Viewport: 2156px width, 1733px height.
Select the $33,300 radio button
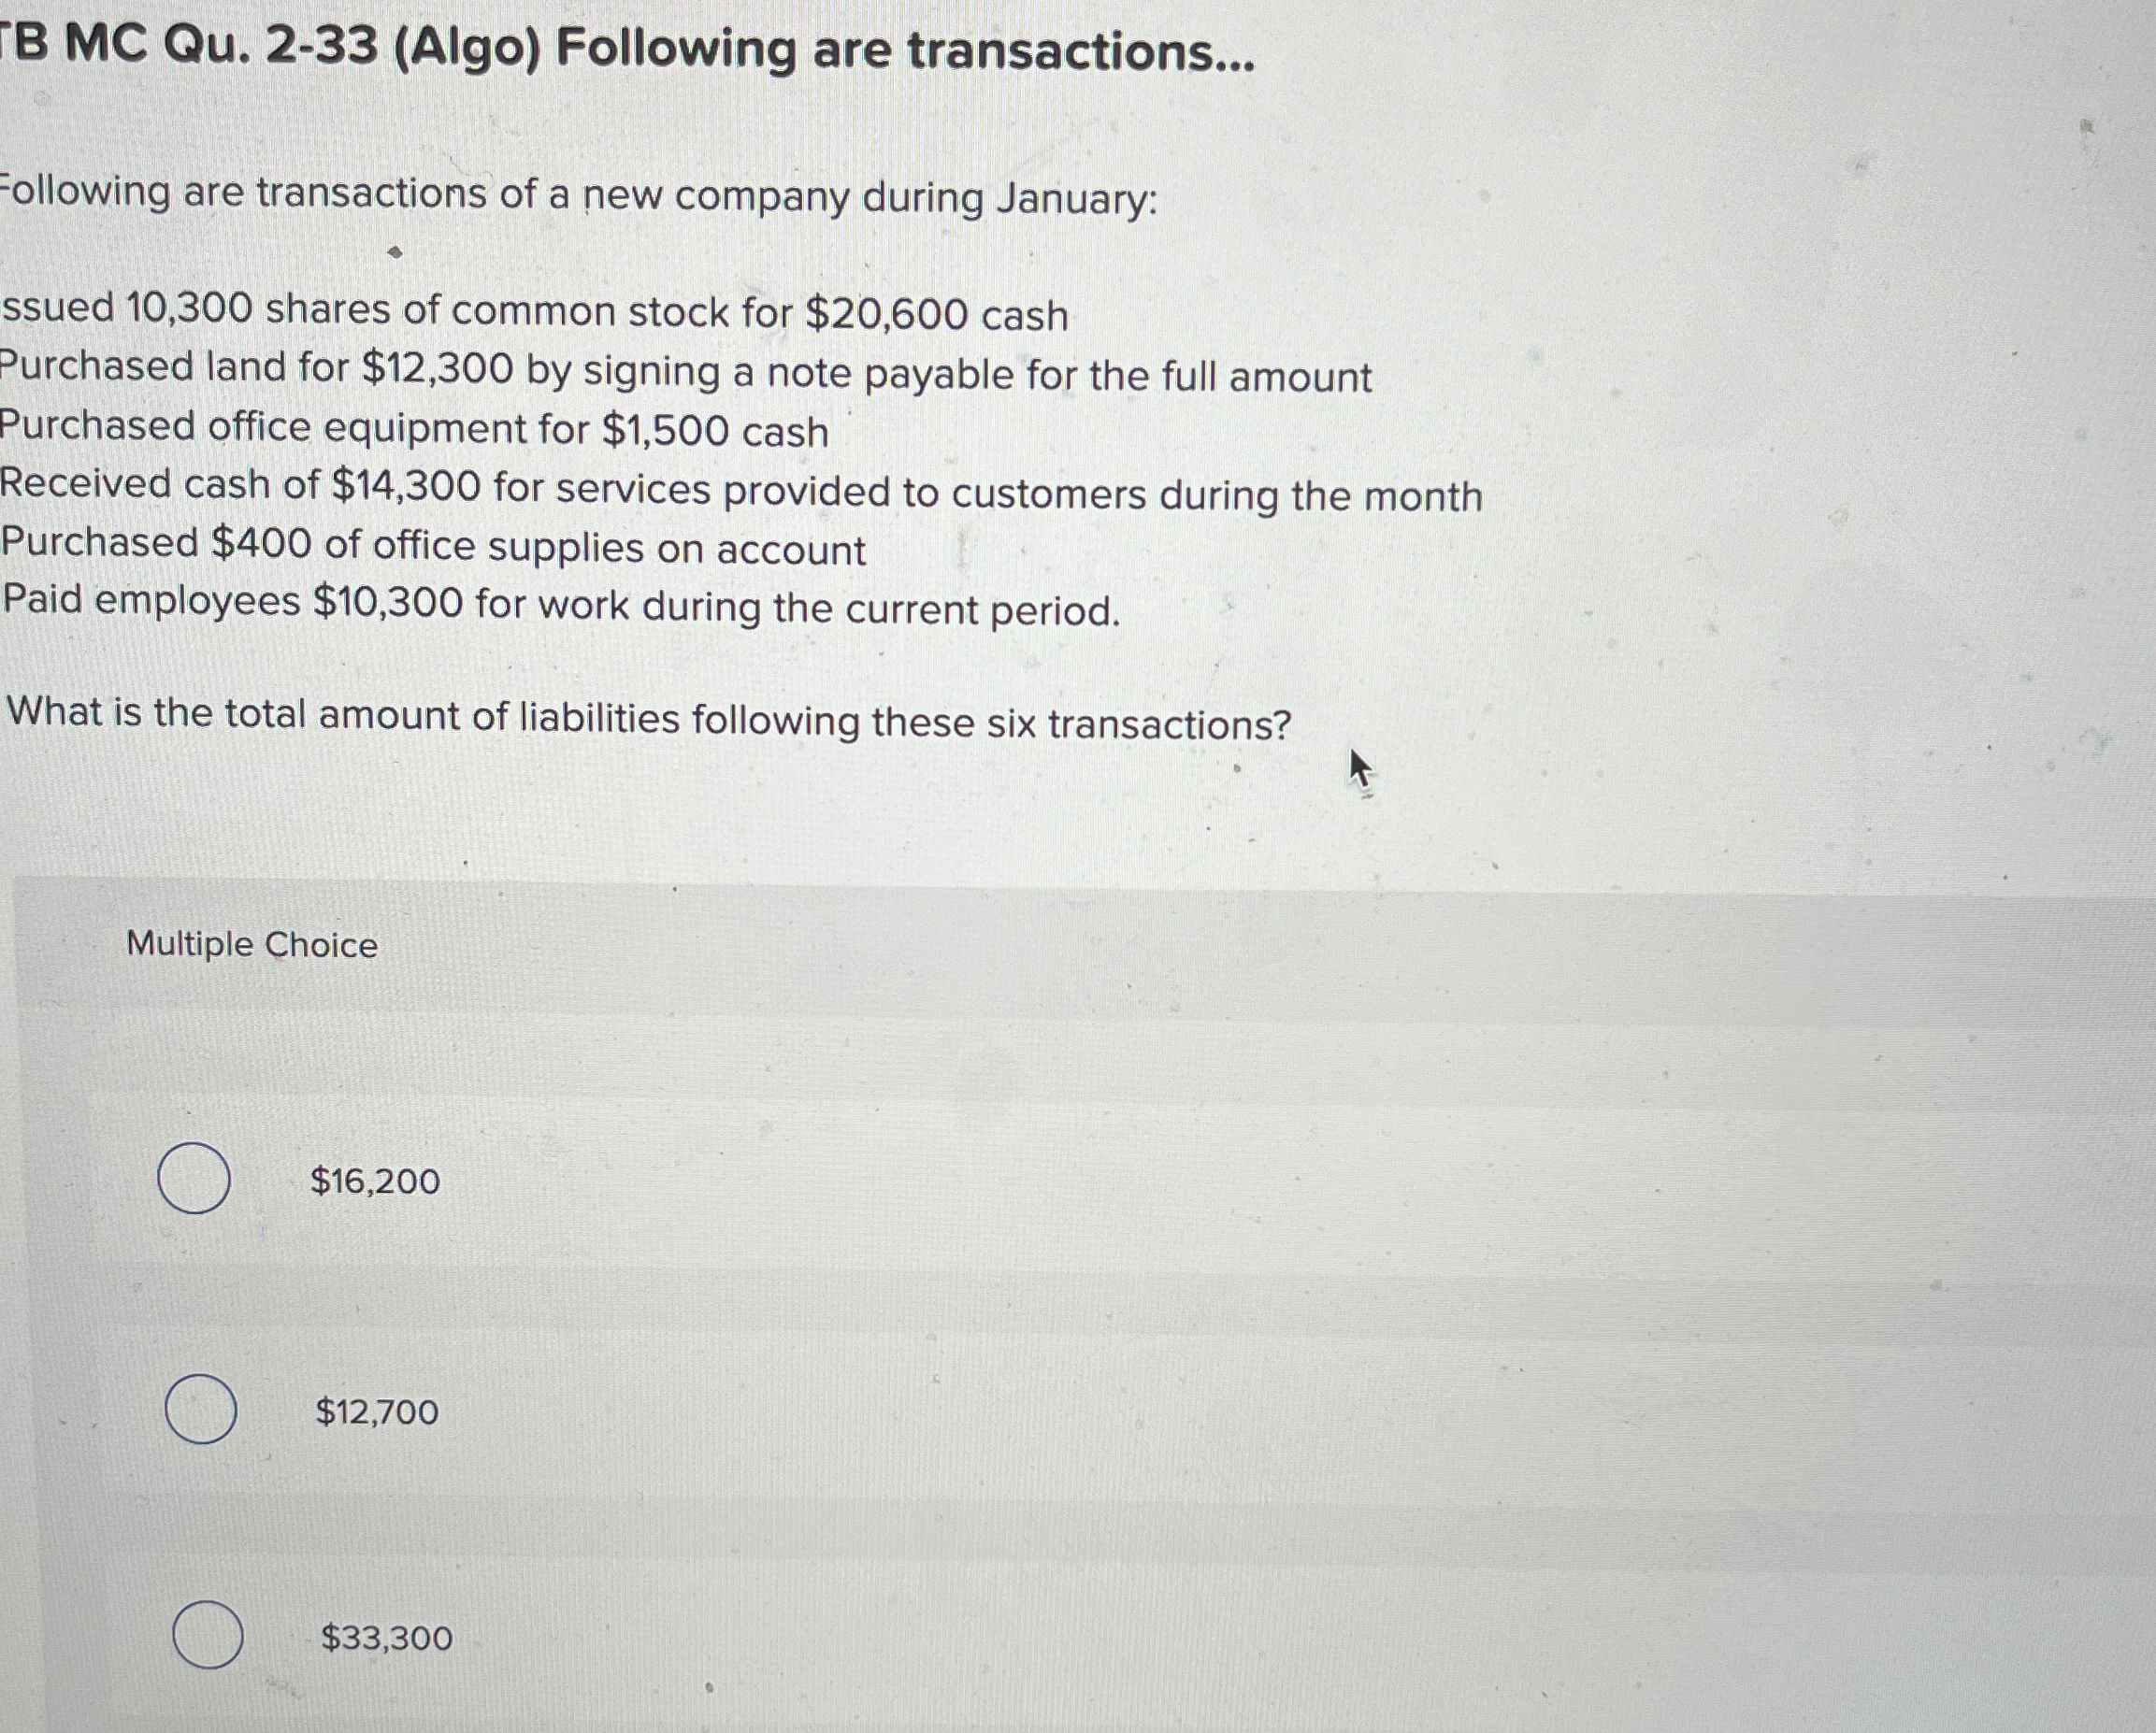coord(211,1636)
